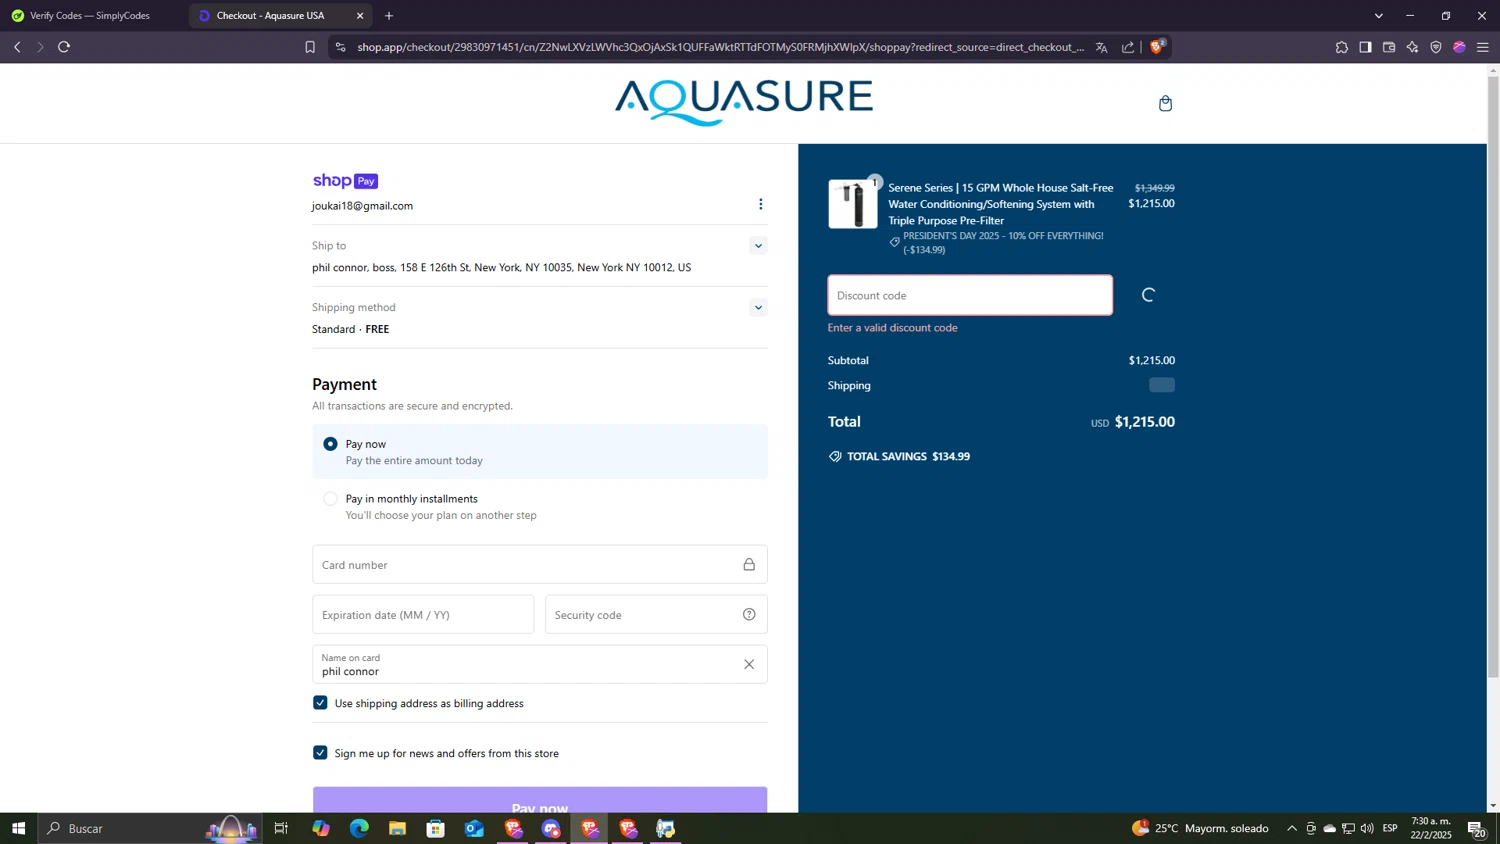View site information icon in address bar
The image size is (1500, 844).
pos(340,47)
